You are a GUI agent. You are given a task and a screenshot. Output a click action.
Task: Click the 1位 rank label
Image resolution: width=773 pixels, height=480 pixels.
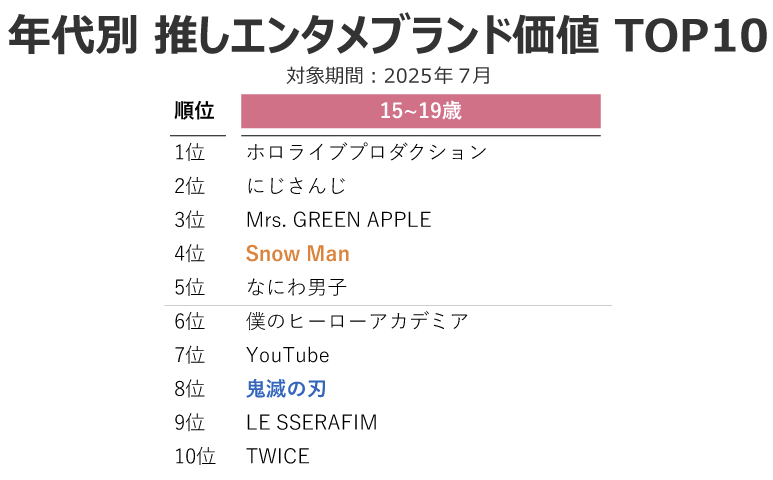tap(189, 152)
